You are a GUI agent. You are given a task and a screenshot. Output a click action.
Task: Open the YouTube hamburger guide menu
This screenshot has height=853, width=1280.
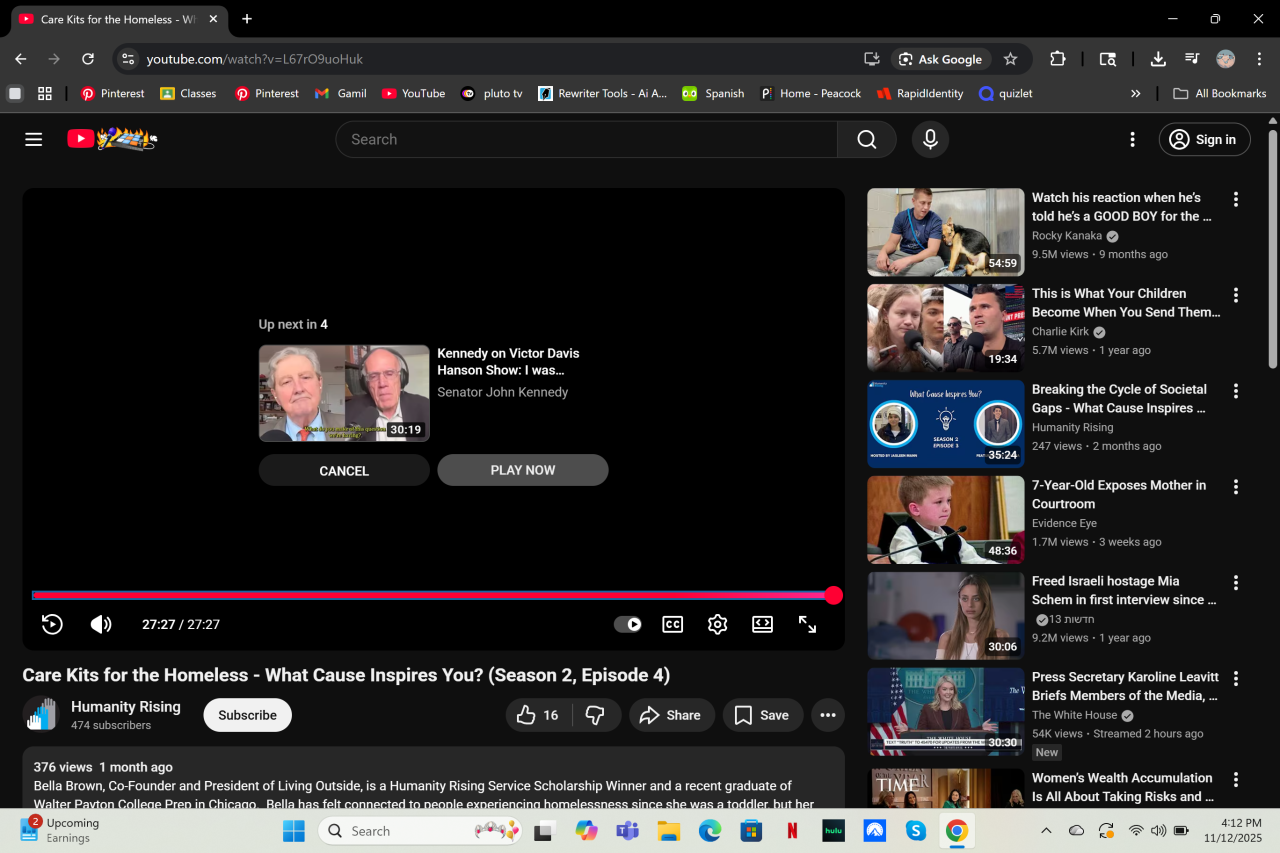pyautogui.click(x=34, y=140)
